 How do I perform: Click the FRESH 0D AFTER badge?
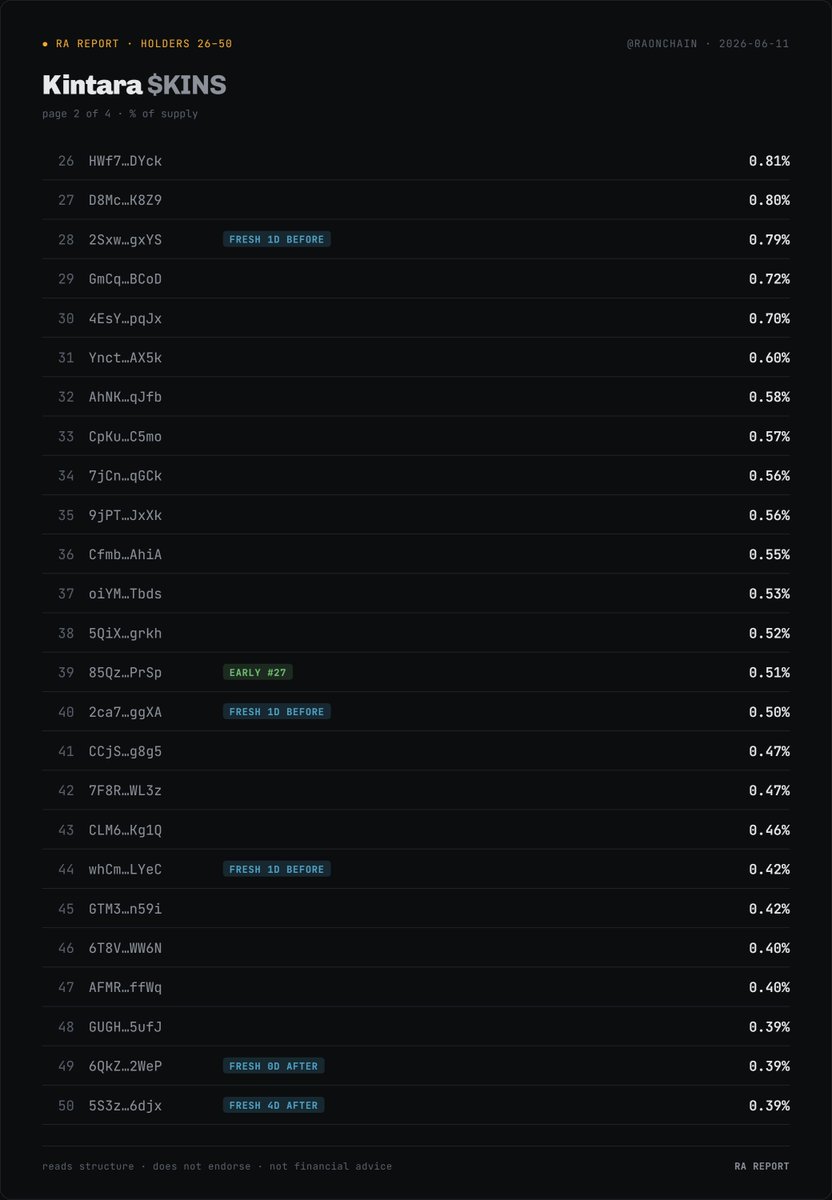[274, 1067]
